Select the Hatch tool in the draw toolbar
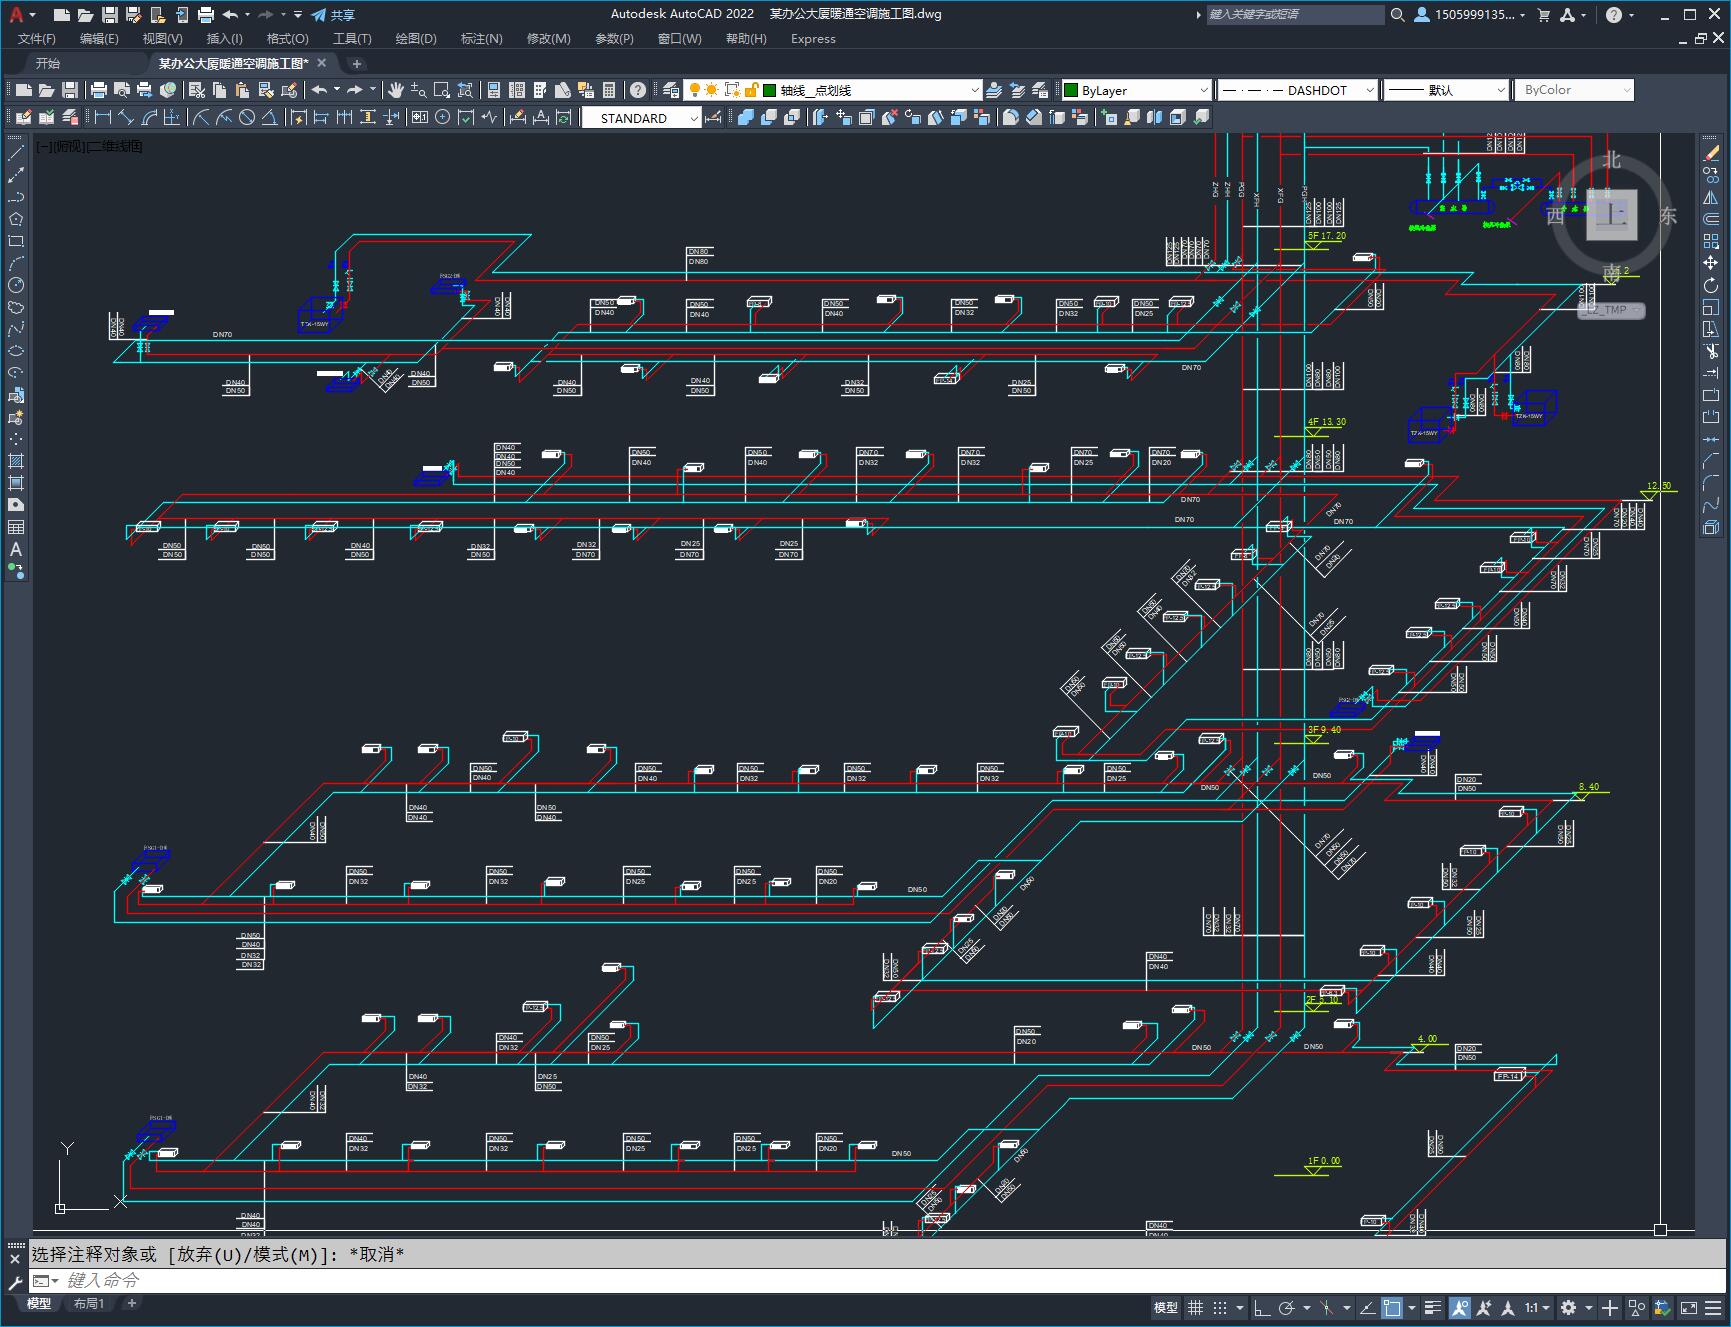Image resolution: width=1731 pixels, height=1327 pixels. click(x=16, y=461)
